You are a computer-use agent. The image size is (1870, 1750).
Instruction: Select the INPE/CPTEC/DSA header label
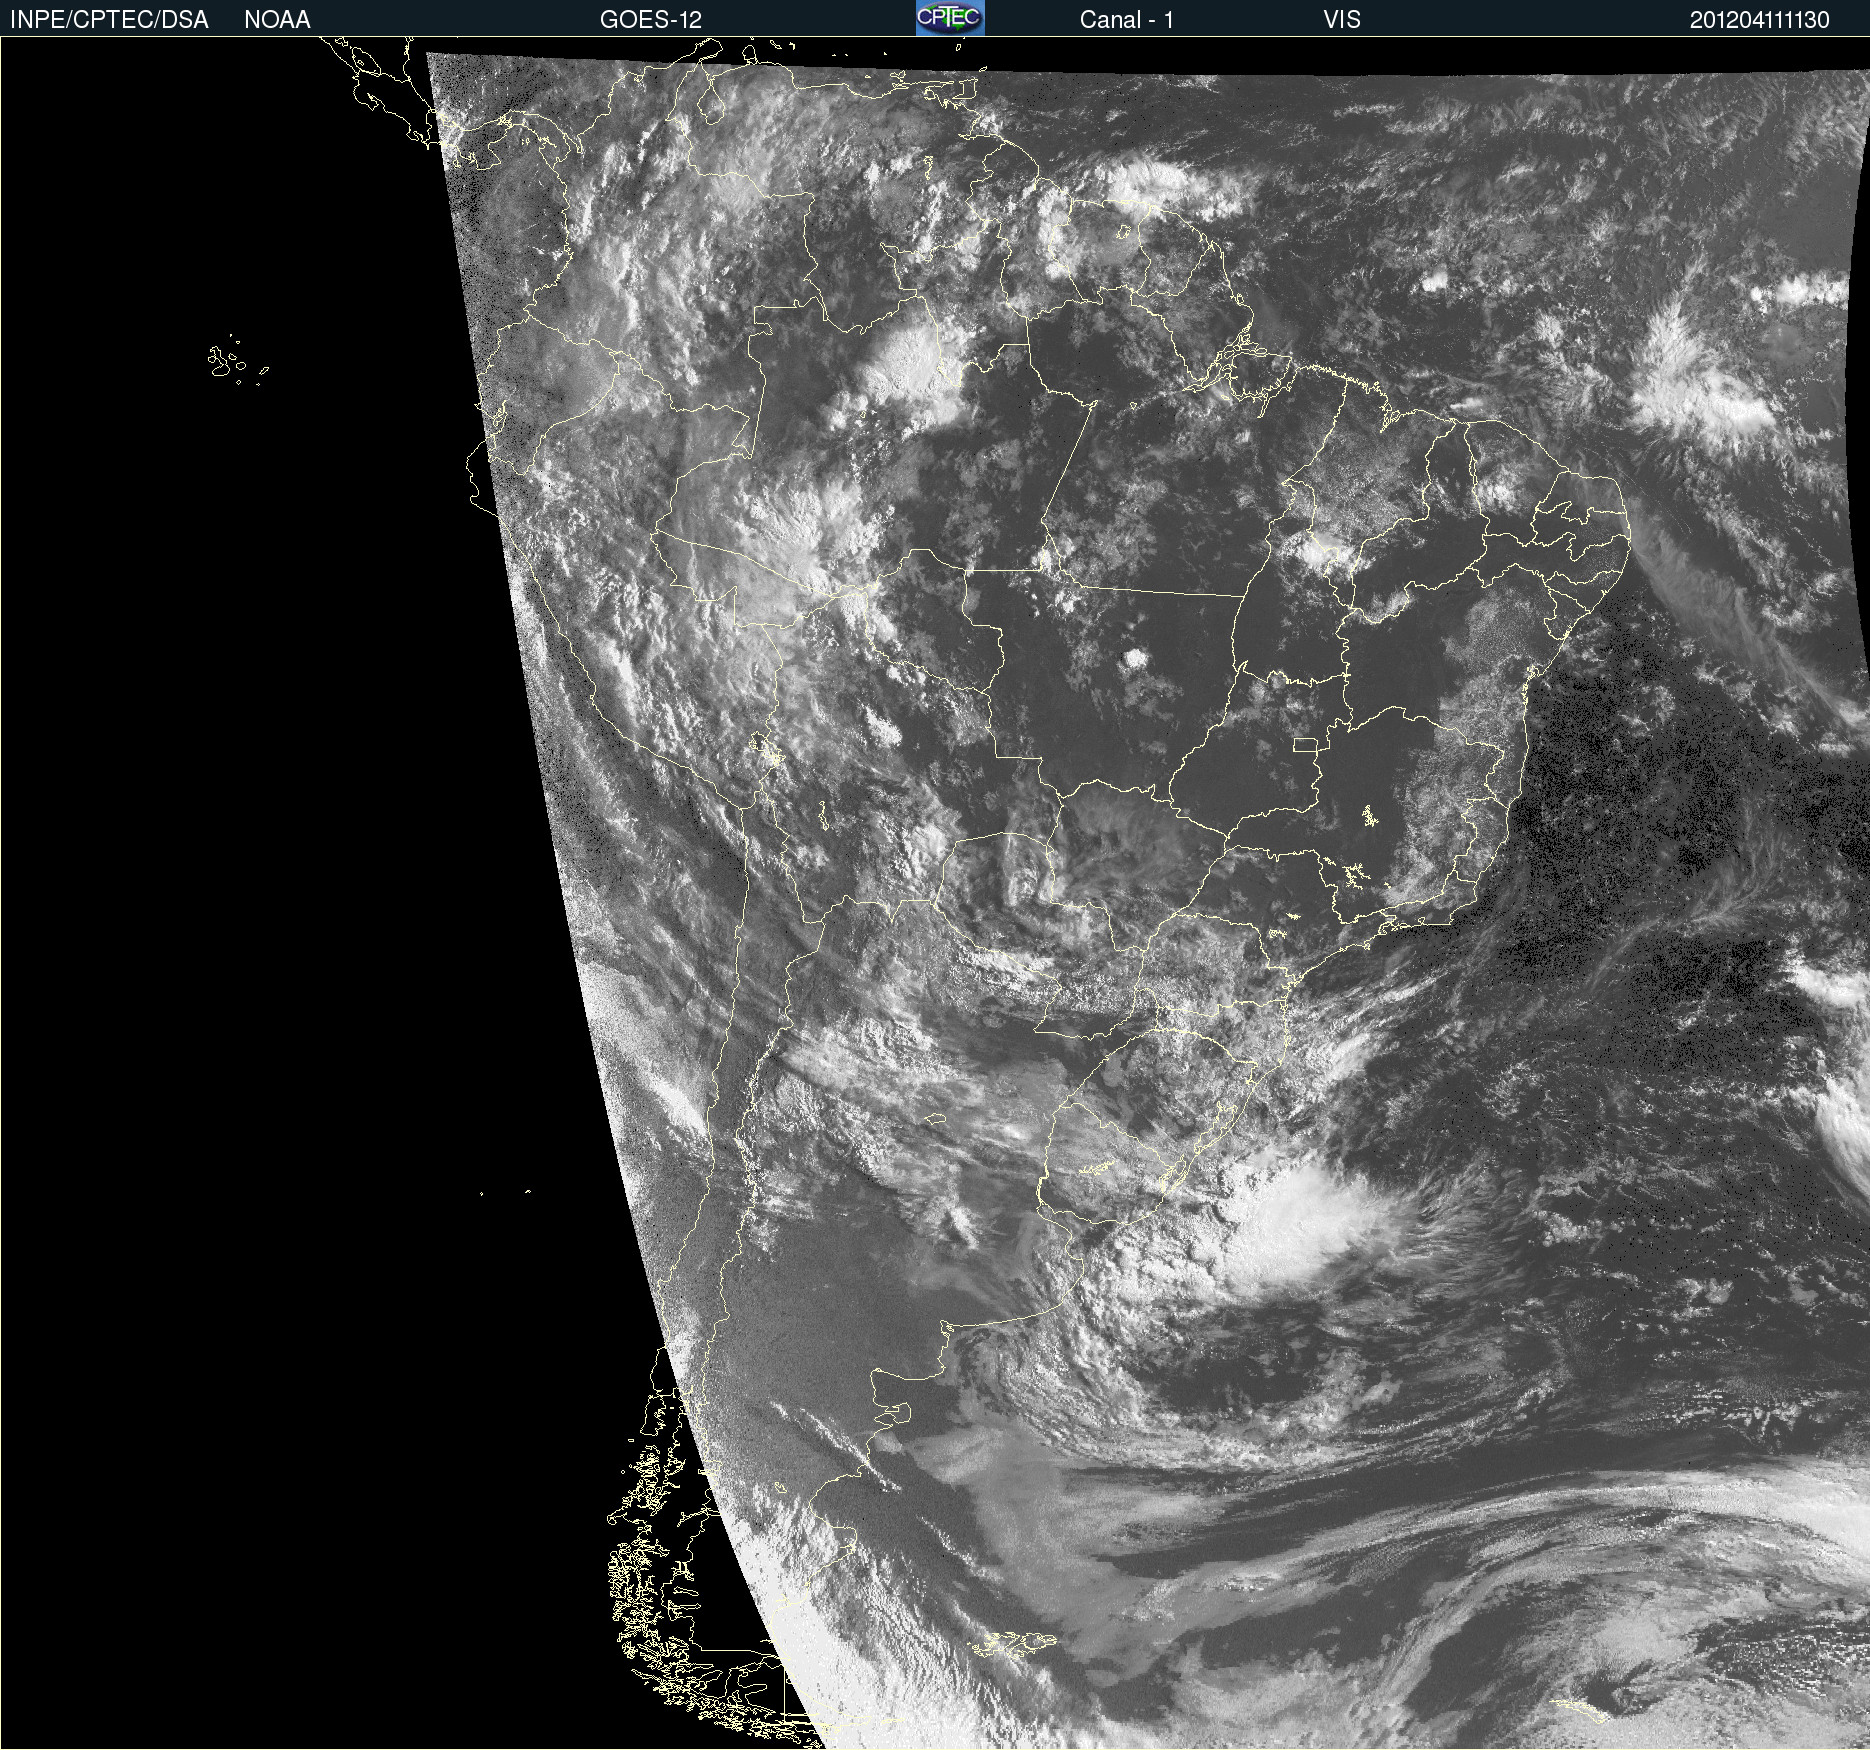point(109,20)
